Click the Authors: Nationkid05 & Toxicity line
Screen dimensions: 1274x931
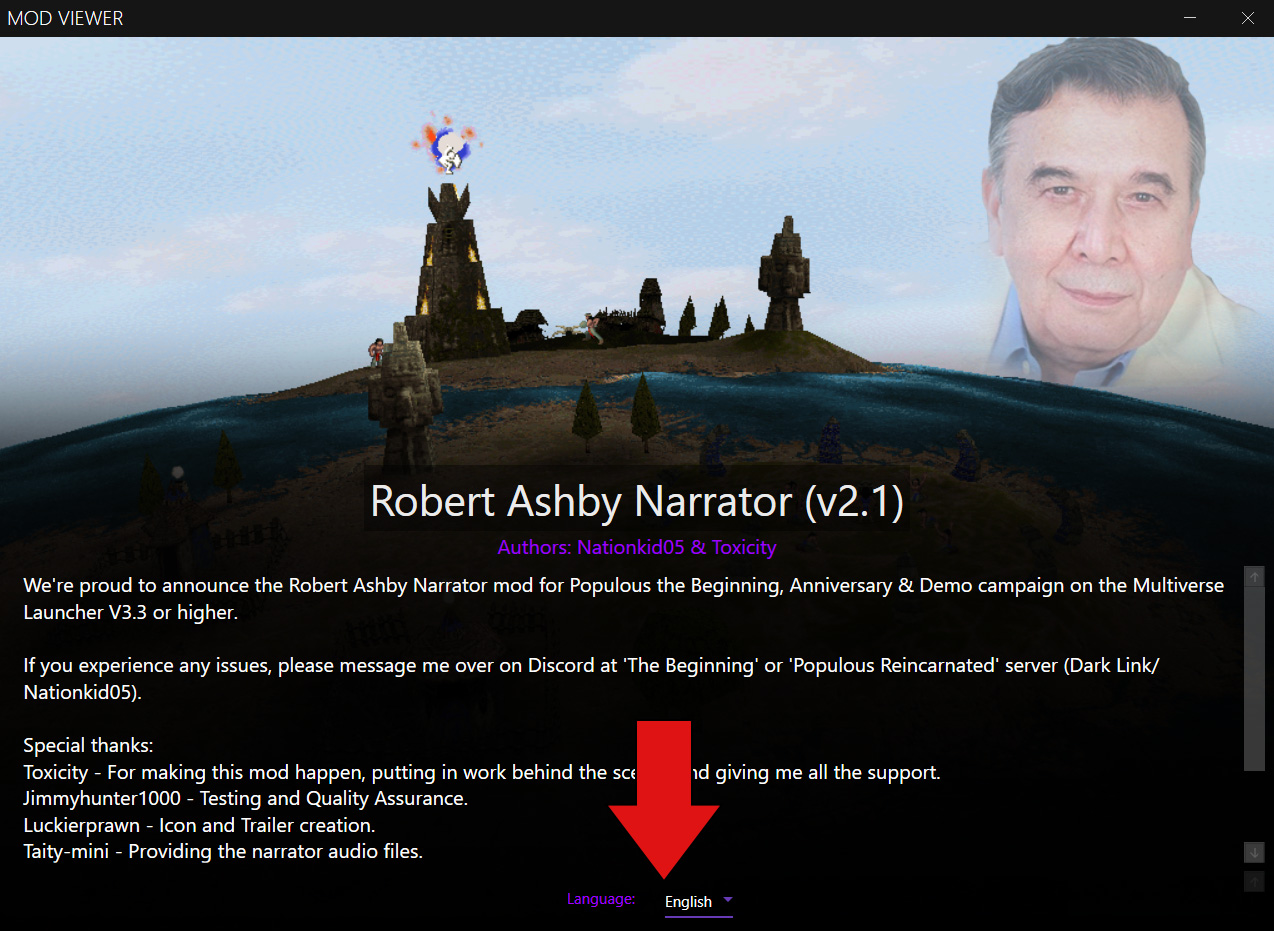pos(637,547)
